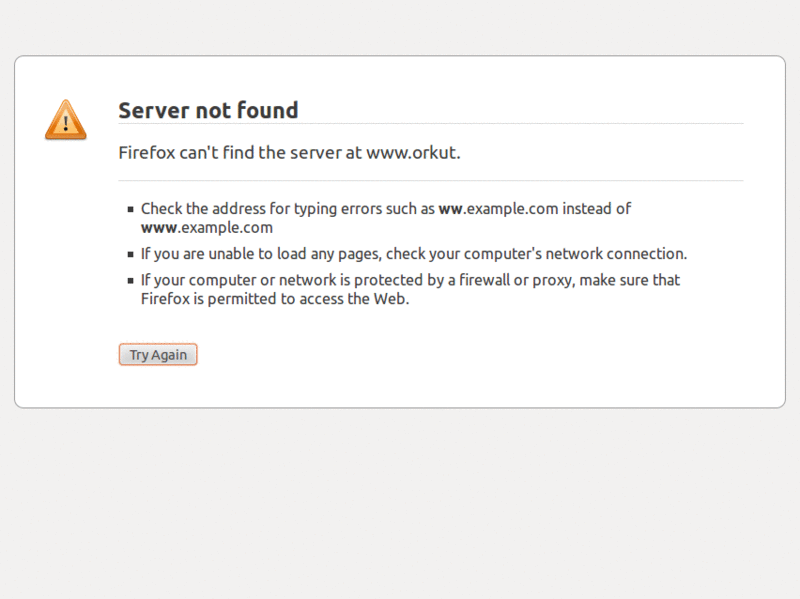
Task: Click the www.orkut. address text
Action: [x=412, y=153]
